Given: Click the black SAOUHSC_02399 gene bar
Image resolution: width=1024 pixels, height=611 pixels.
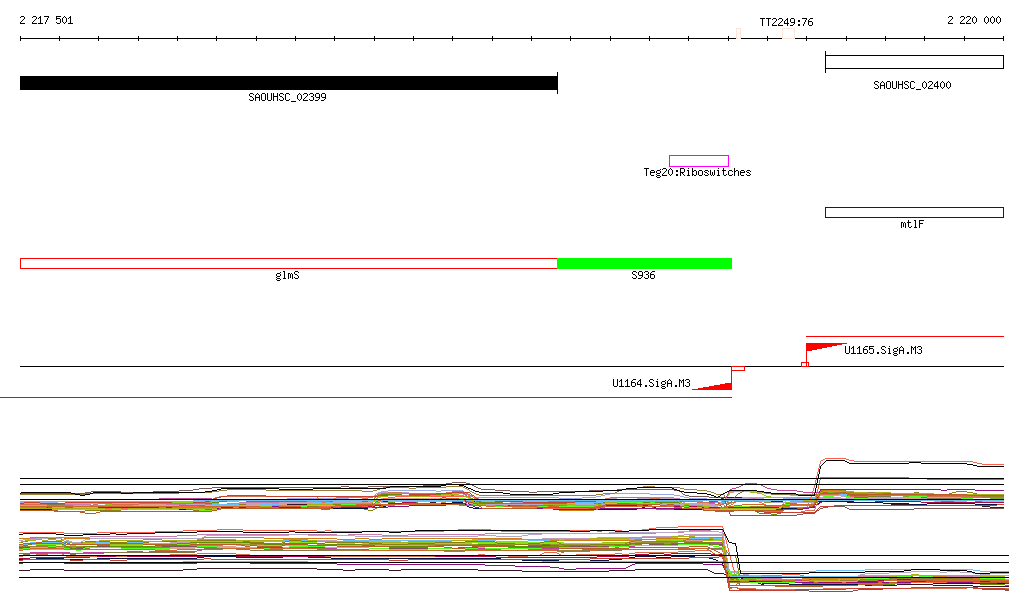Looking at the screenshot, I should coord(288,83).
